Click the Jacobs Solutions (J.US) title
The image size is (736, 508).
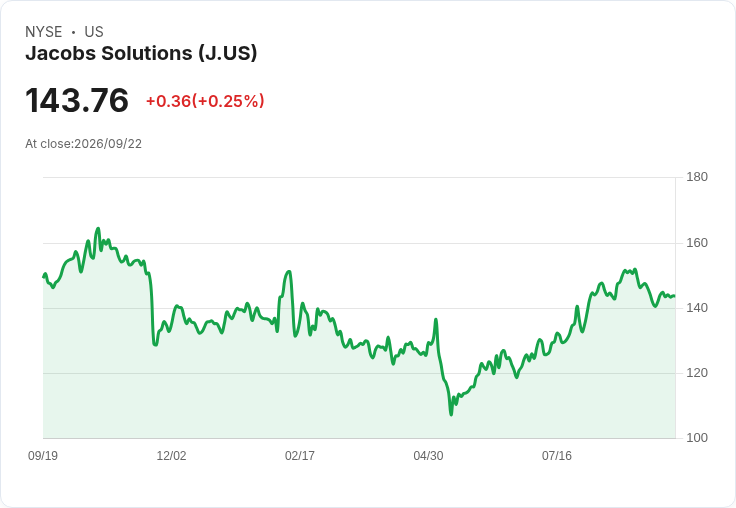click(x=141, y=53)
